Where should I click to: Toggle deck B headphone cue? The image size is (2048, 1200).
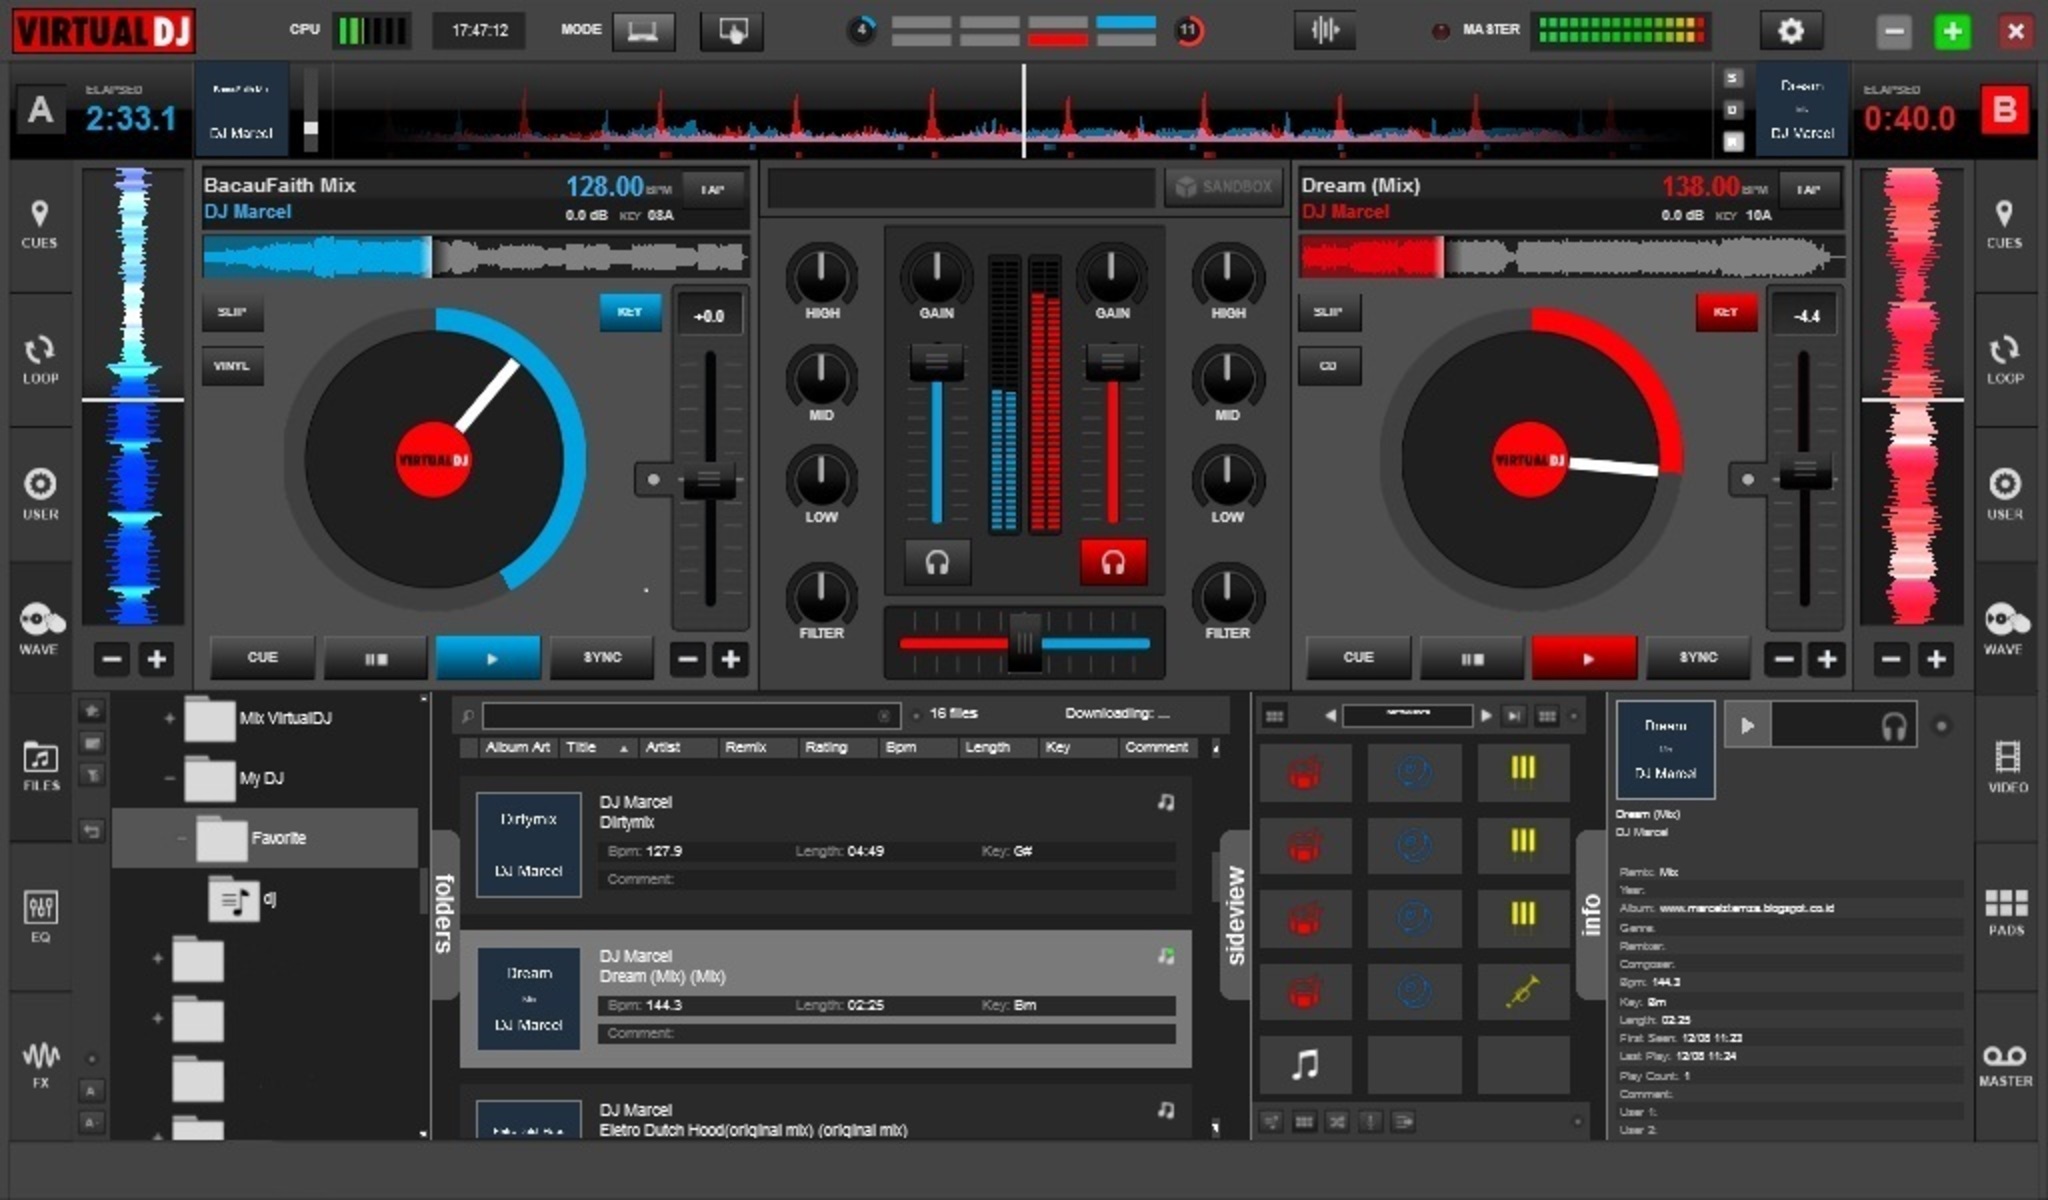1113,562
